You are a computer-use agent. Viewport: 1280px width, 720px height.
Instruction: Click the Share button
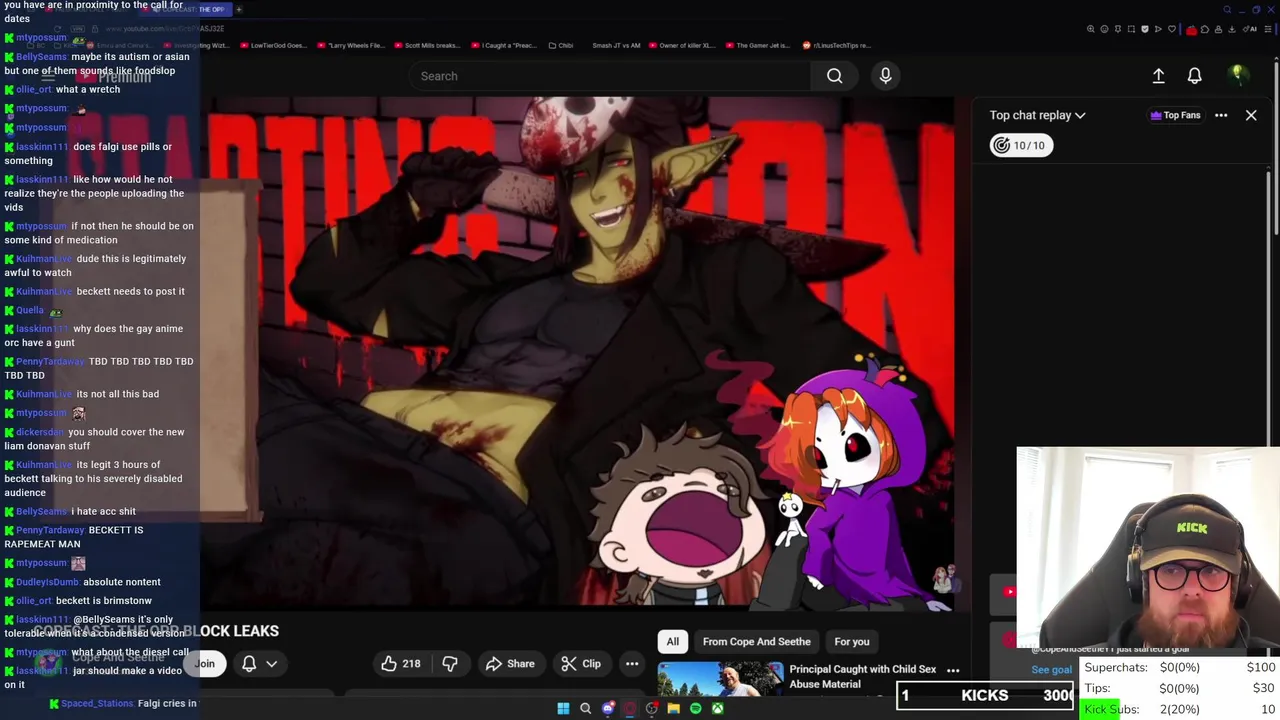point(510,663)
